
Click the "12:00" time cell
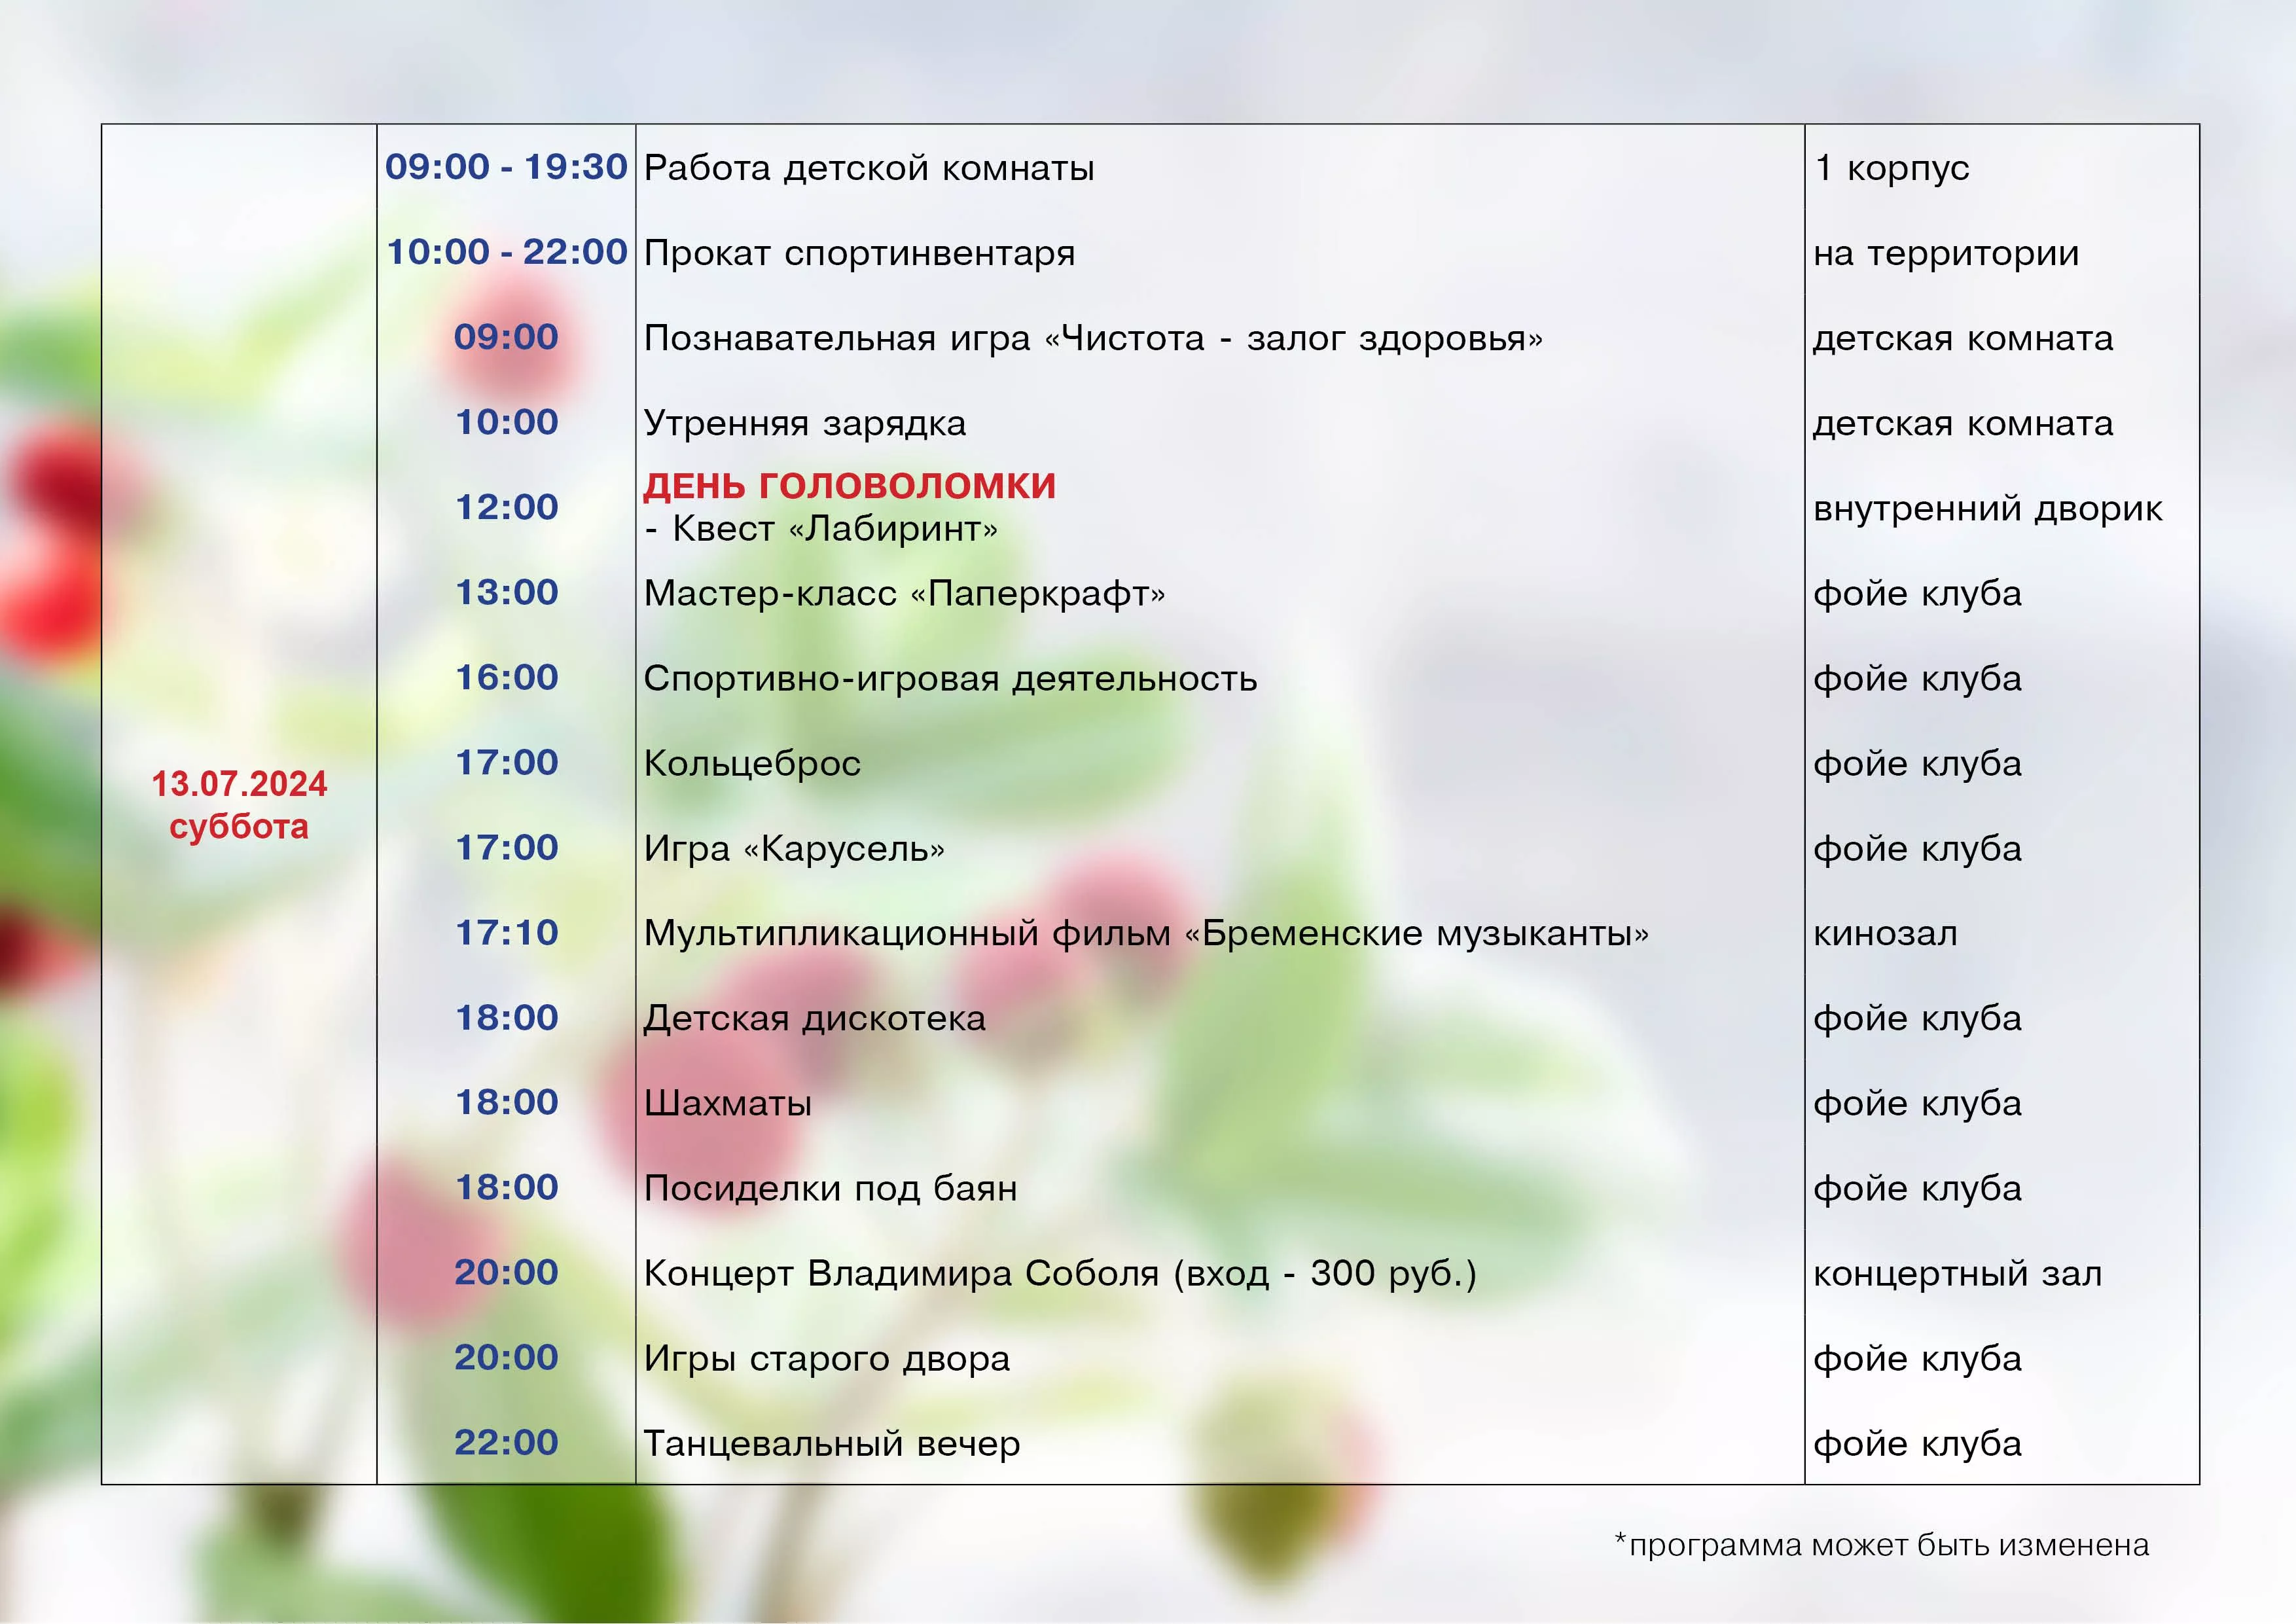click(x=506, y=507)
